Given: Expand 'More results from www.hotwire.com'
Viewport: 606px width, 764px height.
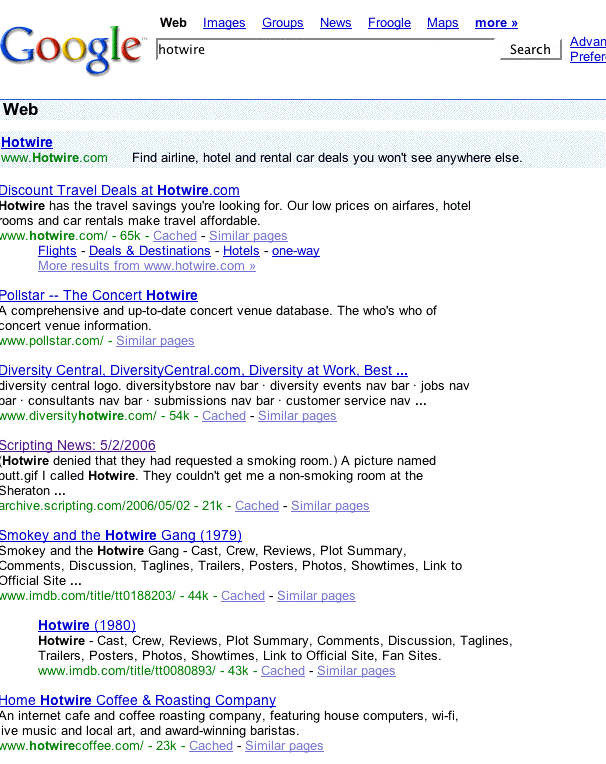Looking at the screenshot, I should [x=147, y=266].
